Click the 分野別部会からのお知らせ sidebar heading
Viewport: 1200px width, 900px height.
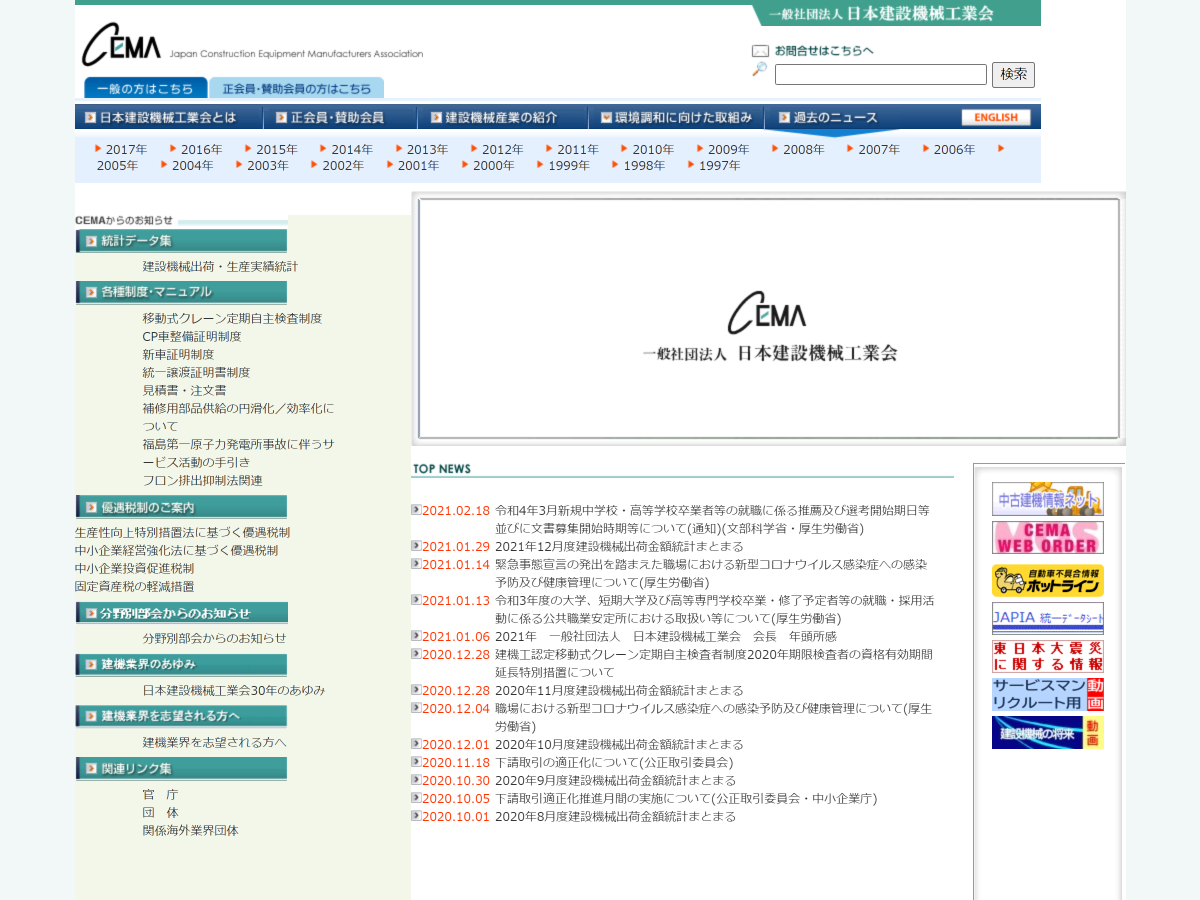tap(181, 613)
